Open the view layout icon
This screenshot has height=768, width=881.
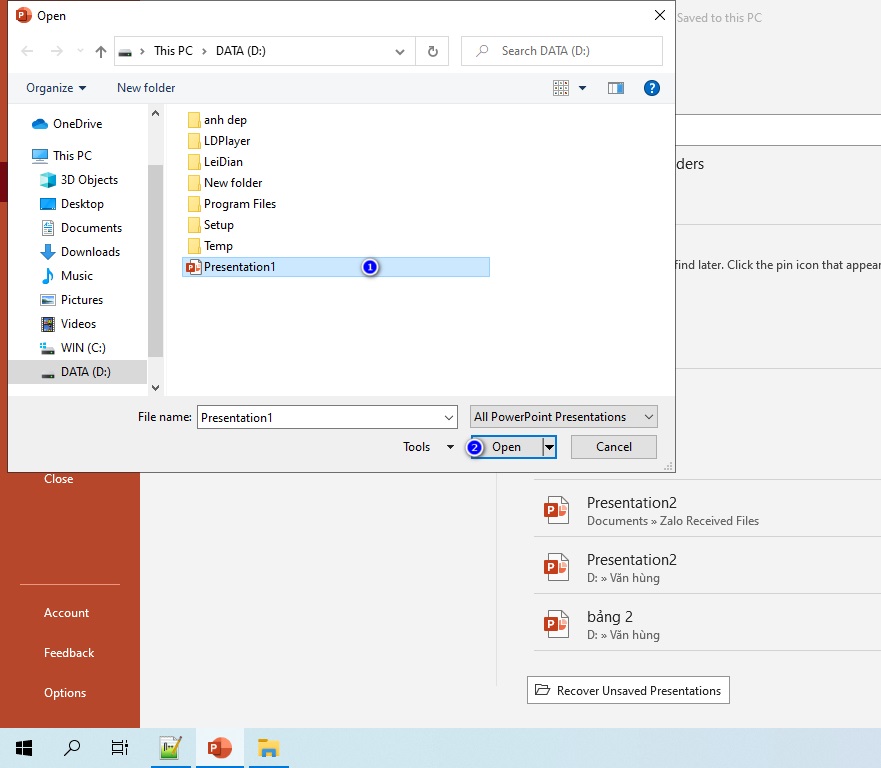561,88
